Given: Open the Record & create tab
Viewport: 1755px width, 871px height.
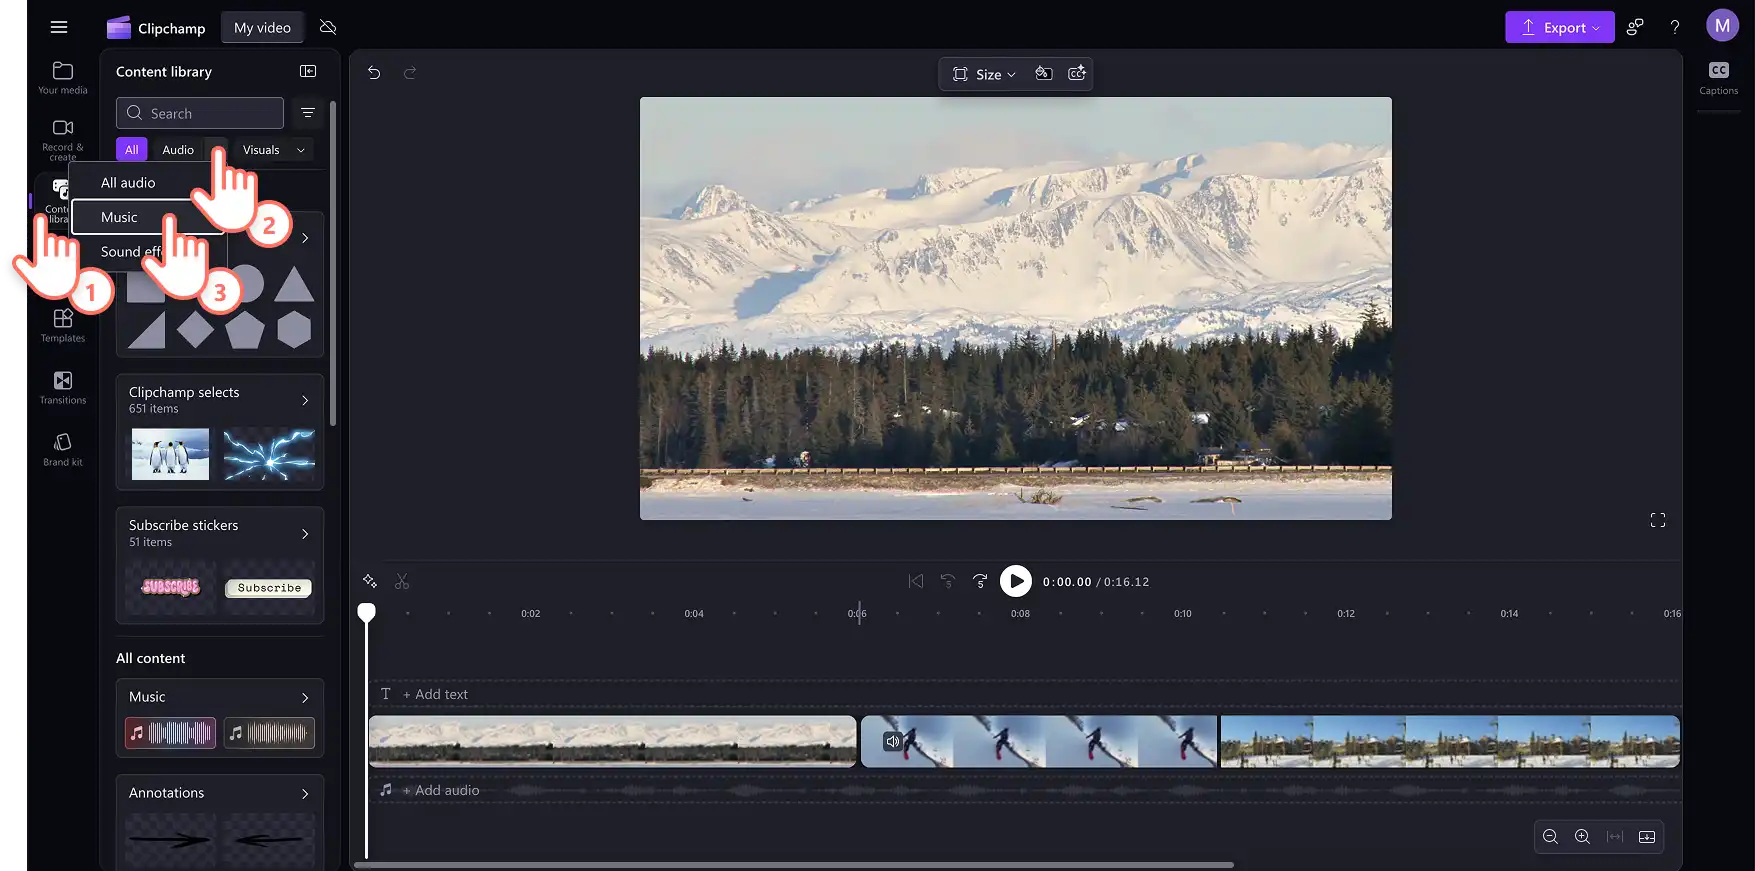Looking at the screenshot, I should pos(63,139).
